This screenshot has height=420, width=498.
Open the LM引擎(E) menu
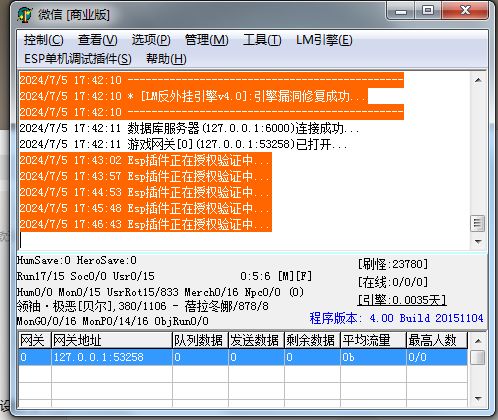point(324,40)
